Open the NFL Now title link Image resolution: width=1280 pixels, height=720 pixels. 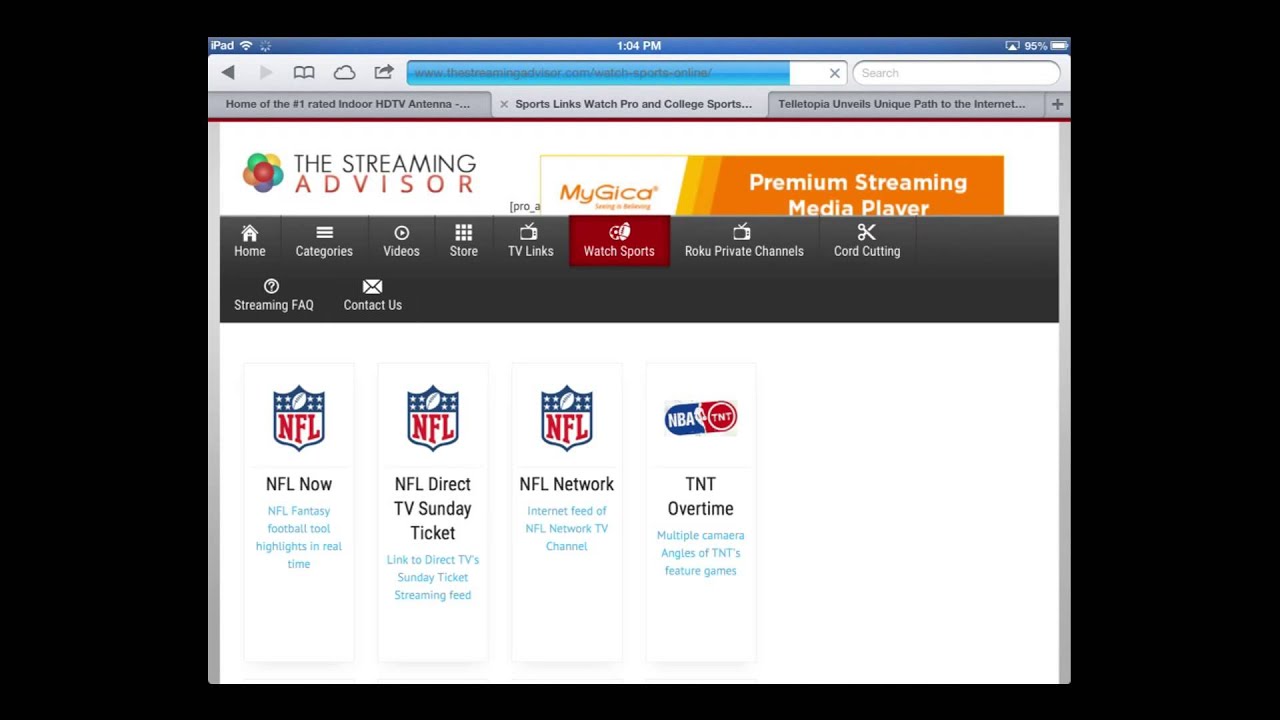(x=299, y=484)
